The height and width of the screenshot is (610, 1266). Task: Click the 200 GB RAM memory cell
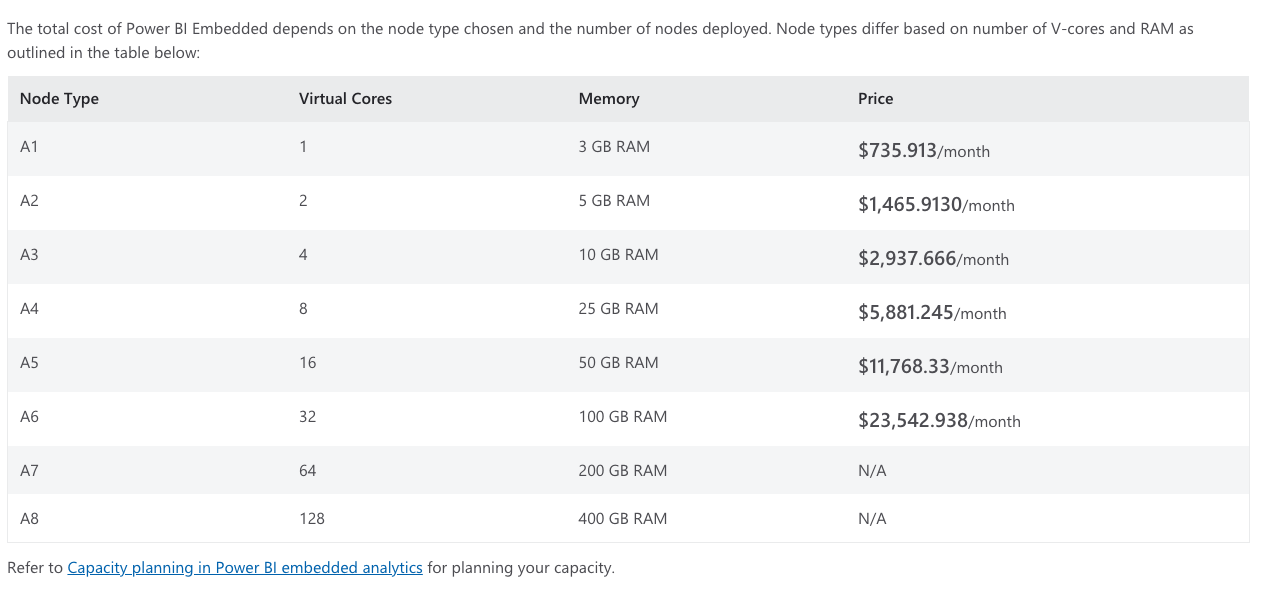point(622,471)
